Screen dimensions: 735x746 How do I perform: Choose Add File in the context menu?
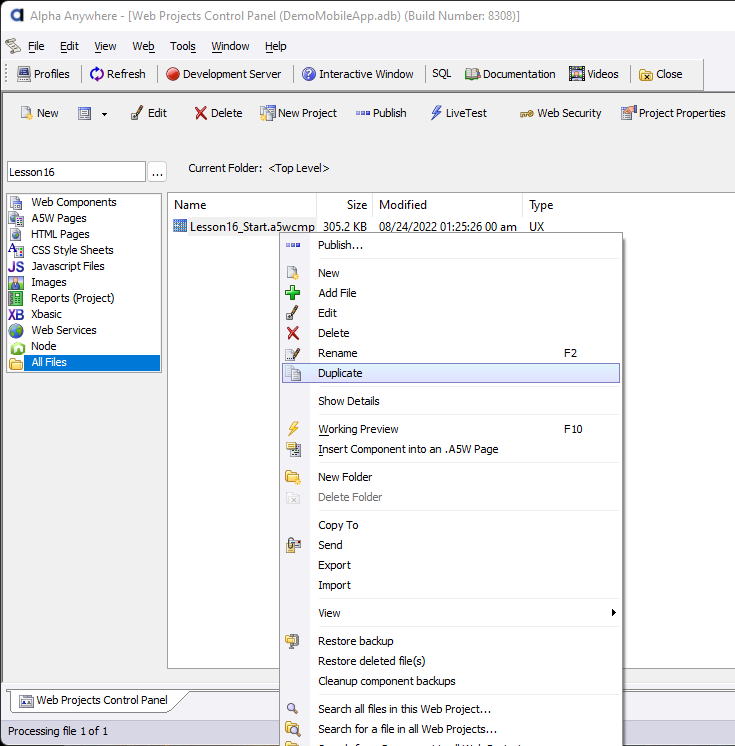tap(451, 293)
